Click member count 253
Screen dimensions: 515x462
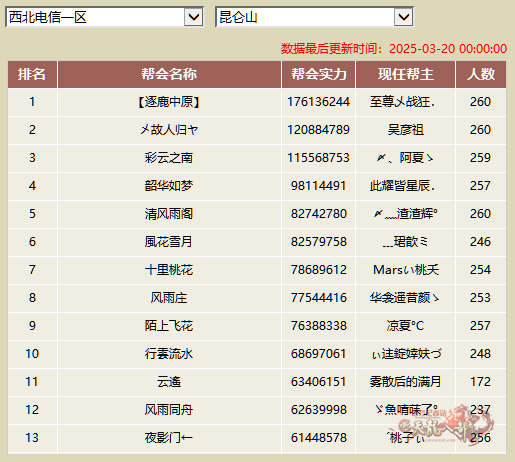point(481,298)
